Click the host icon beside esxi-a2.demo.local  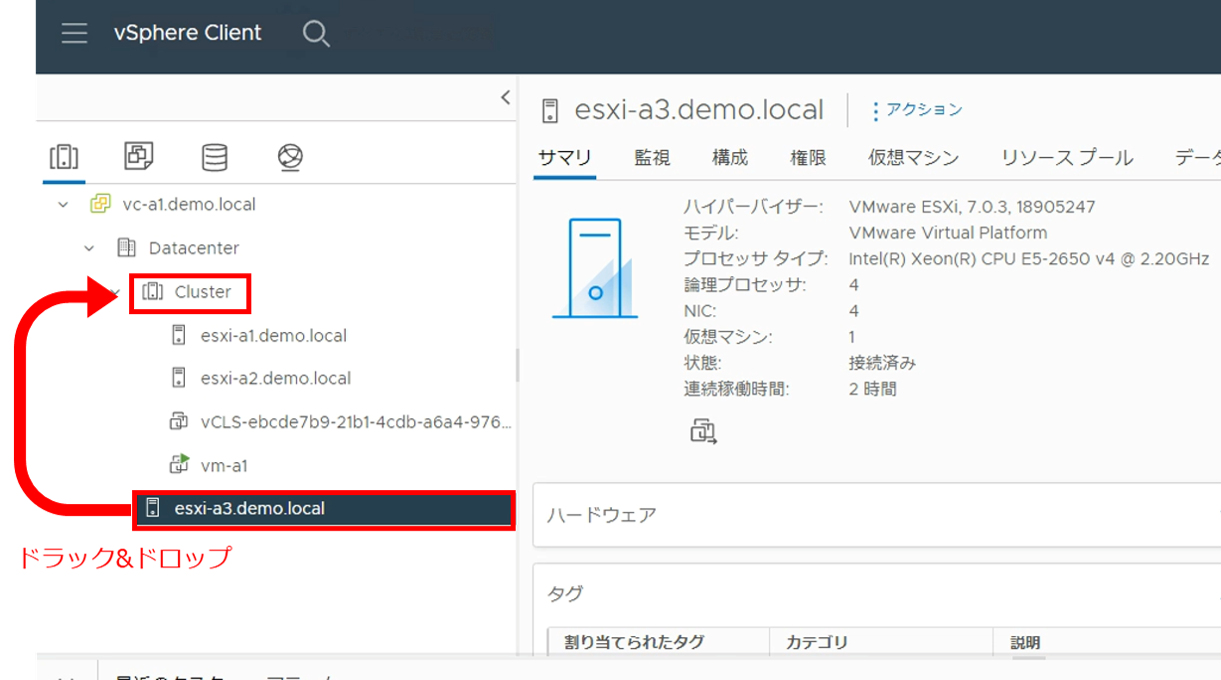click(179, 378)
